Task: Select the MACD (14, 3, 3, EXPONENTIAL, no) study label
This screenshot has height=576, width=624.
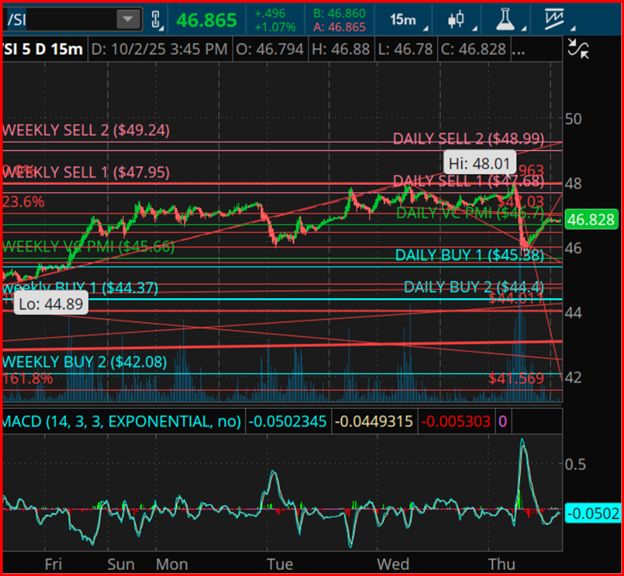Action: click(122, 421)
